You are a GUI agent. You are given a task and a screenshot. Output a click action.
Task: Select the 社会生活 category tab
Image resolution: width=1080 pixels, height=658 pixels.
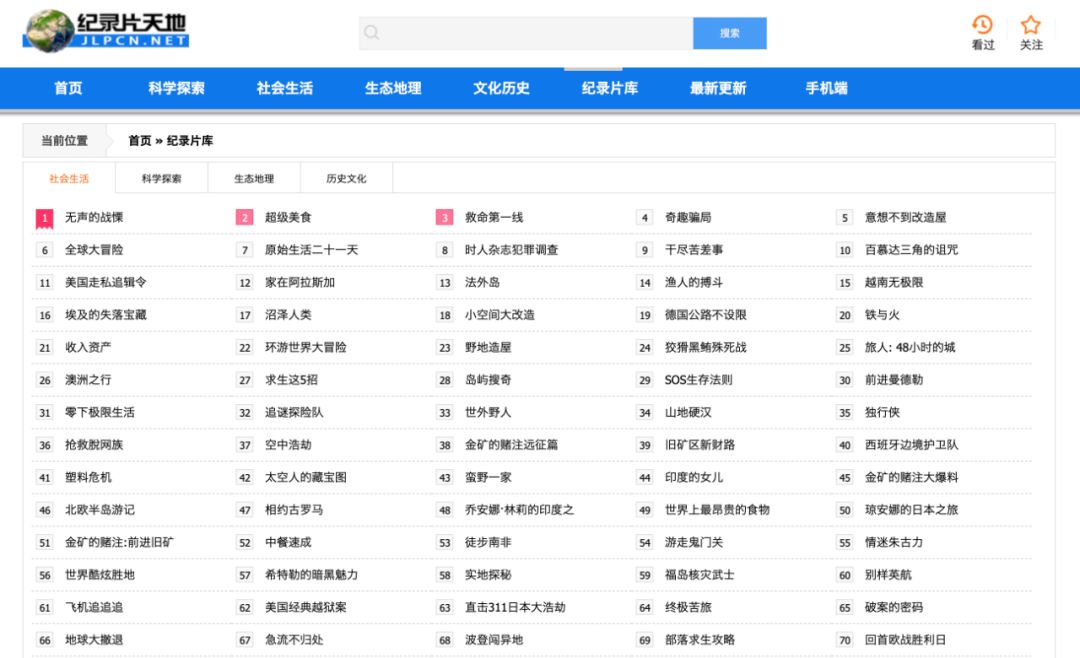click(69, 179)
